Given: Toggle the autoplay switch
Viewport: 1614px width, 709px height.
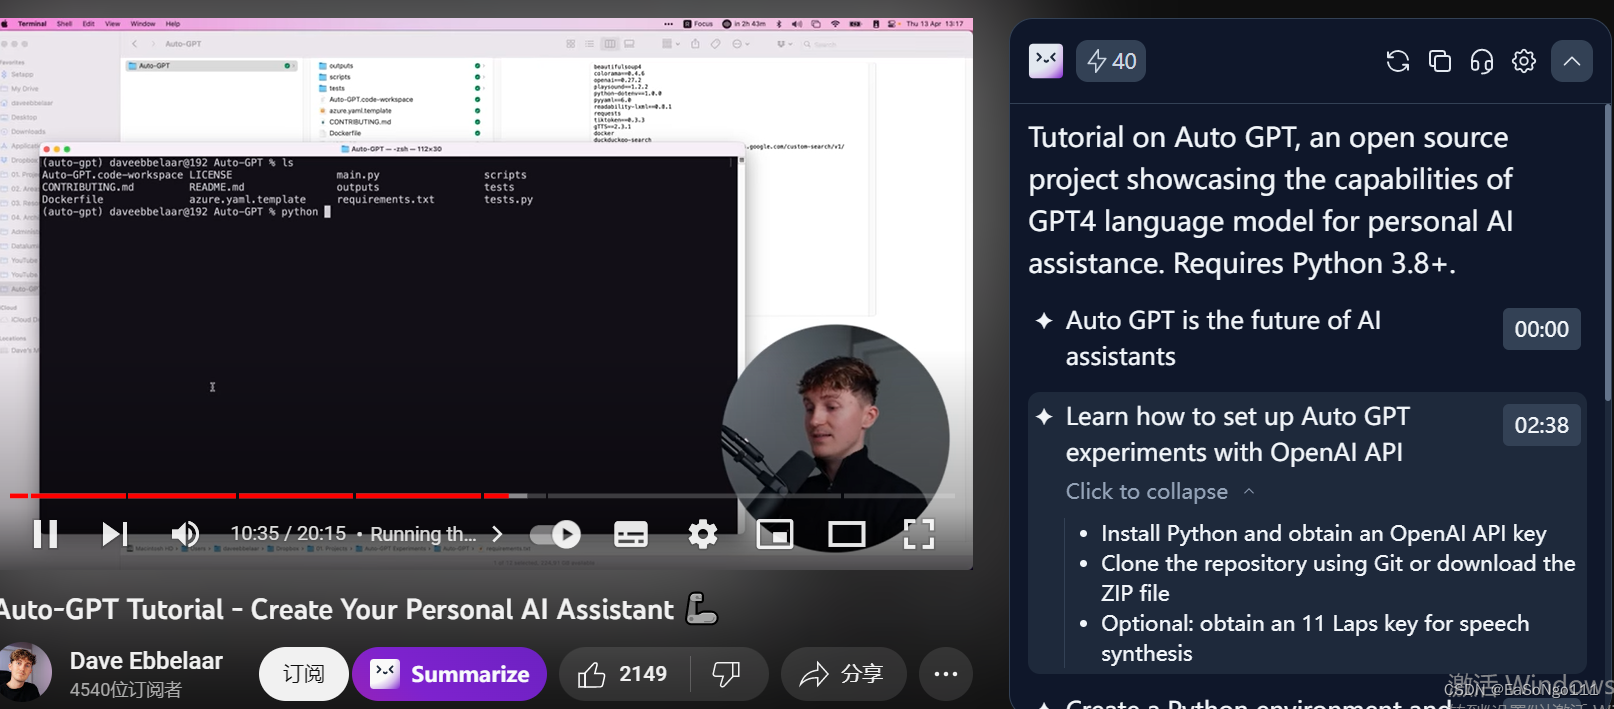Looking at the screenshot, I should click(556, 535).
